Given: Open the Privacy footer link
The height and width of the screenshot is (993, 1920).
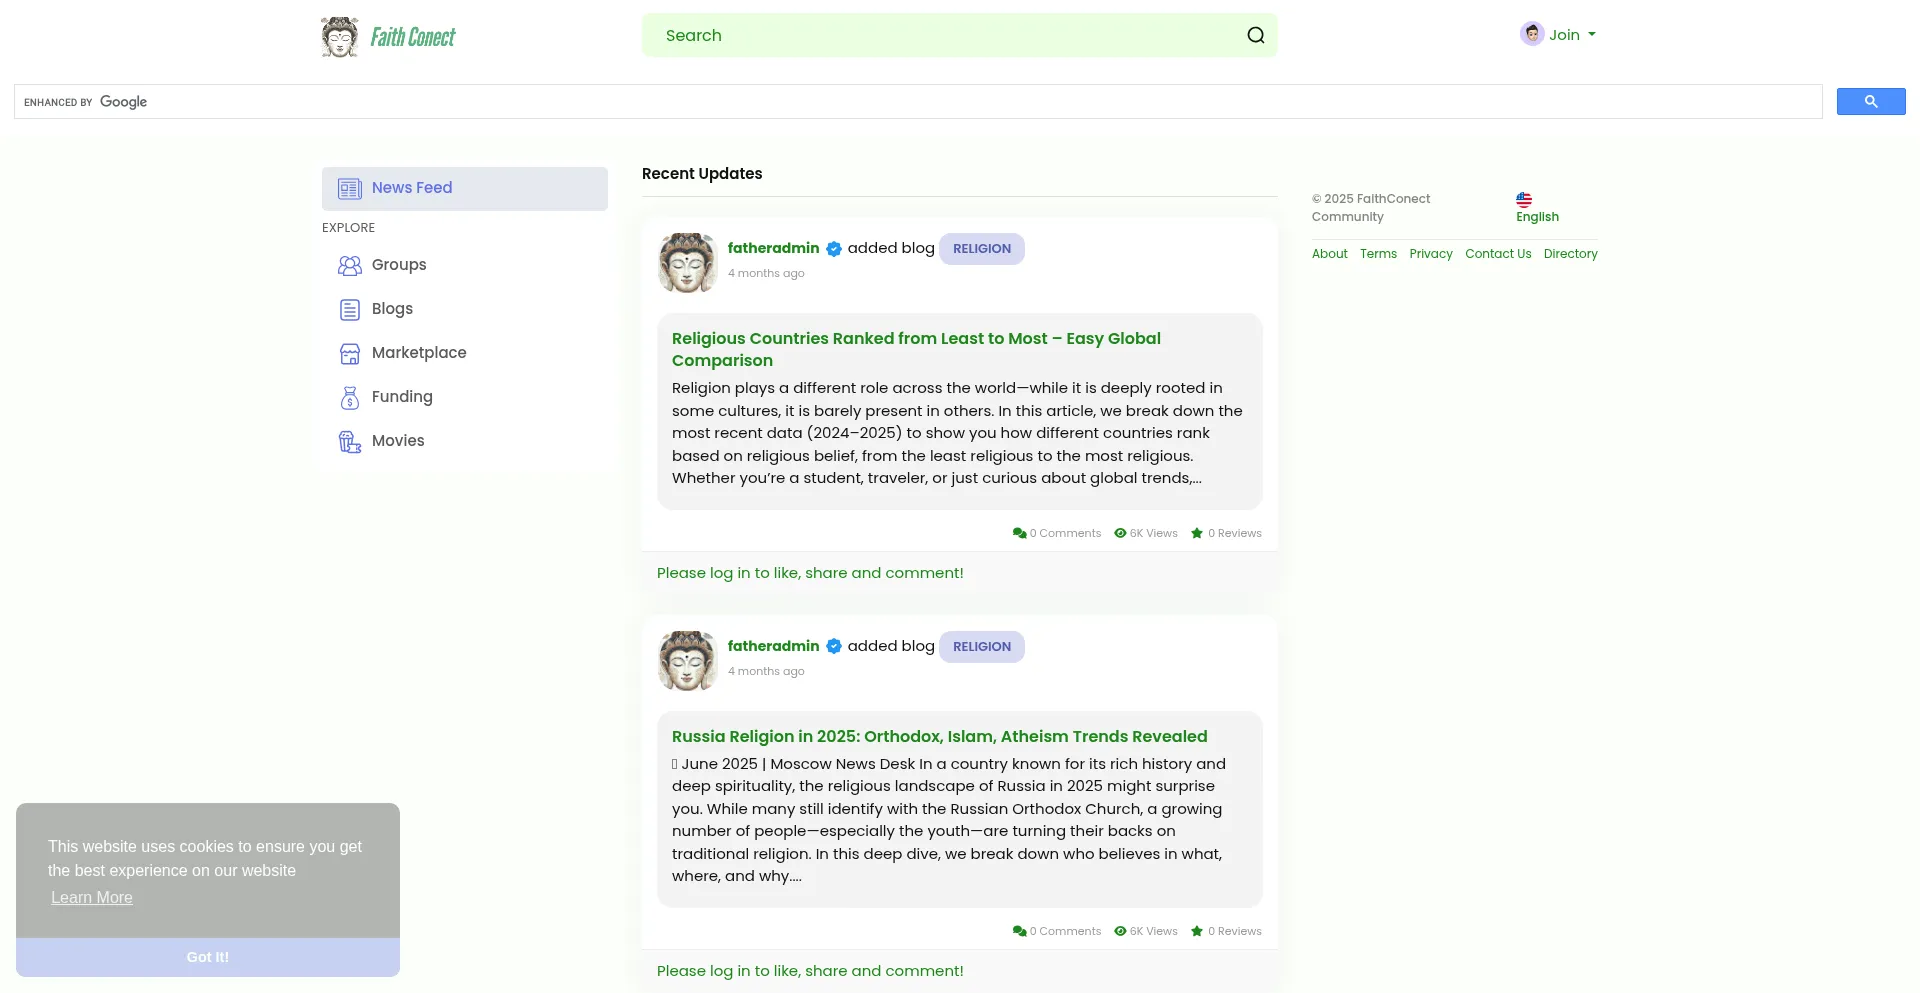Looking at the screenshot, I should [x=1430, y=254].
